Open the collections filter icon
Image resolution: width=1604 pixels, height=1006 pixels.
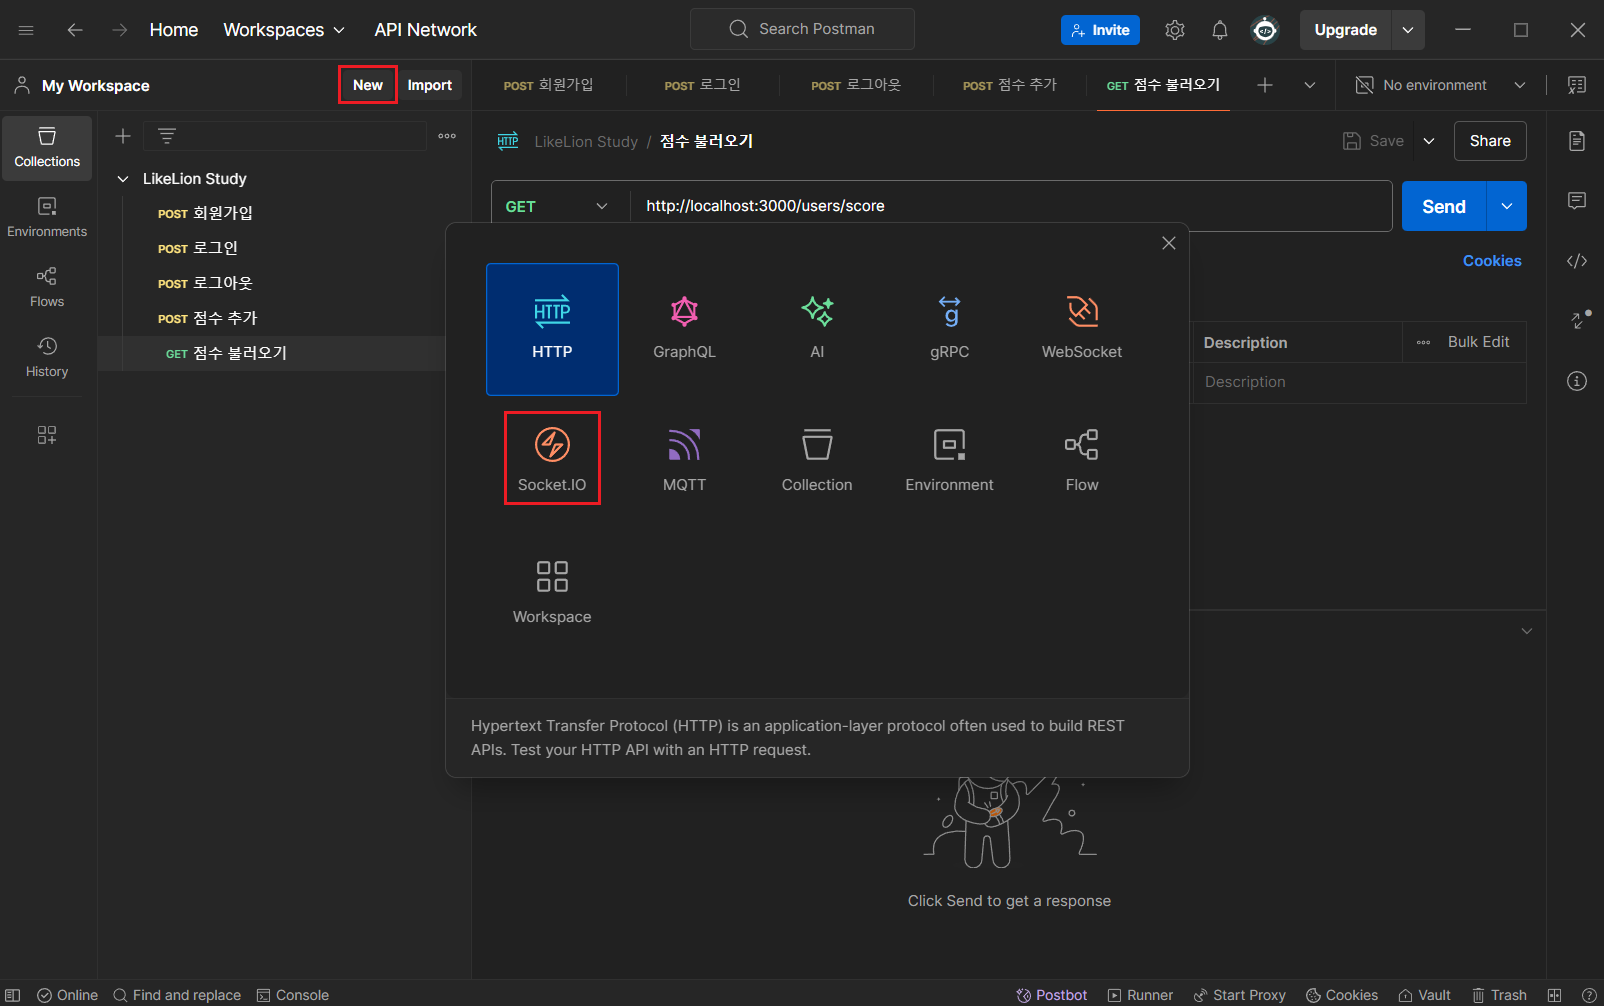click(x=167, y=136)
